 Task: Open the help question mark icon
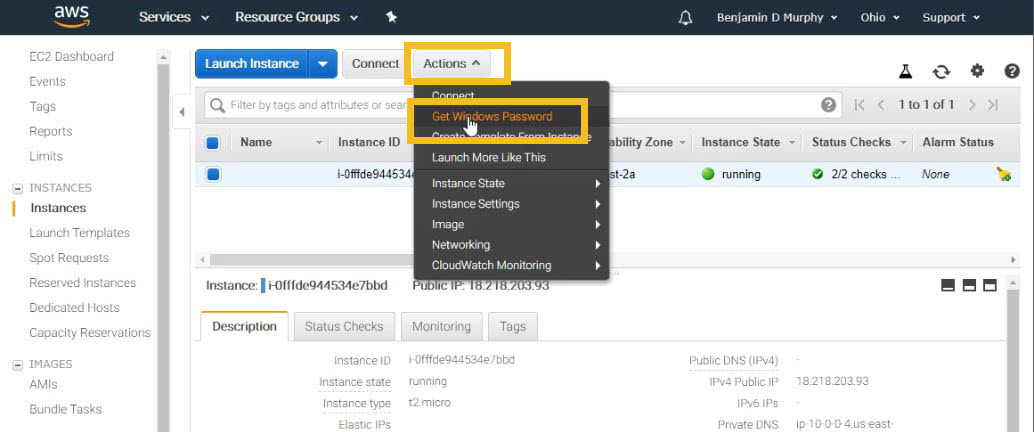click(1012, 71)
